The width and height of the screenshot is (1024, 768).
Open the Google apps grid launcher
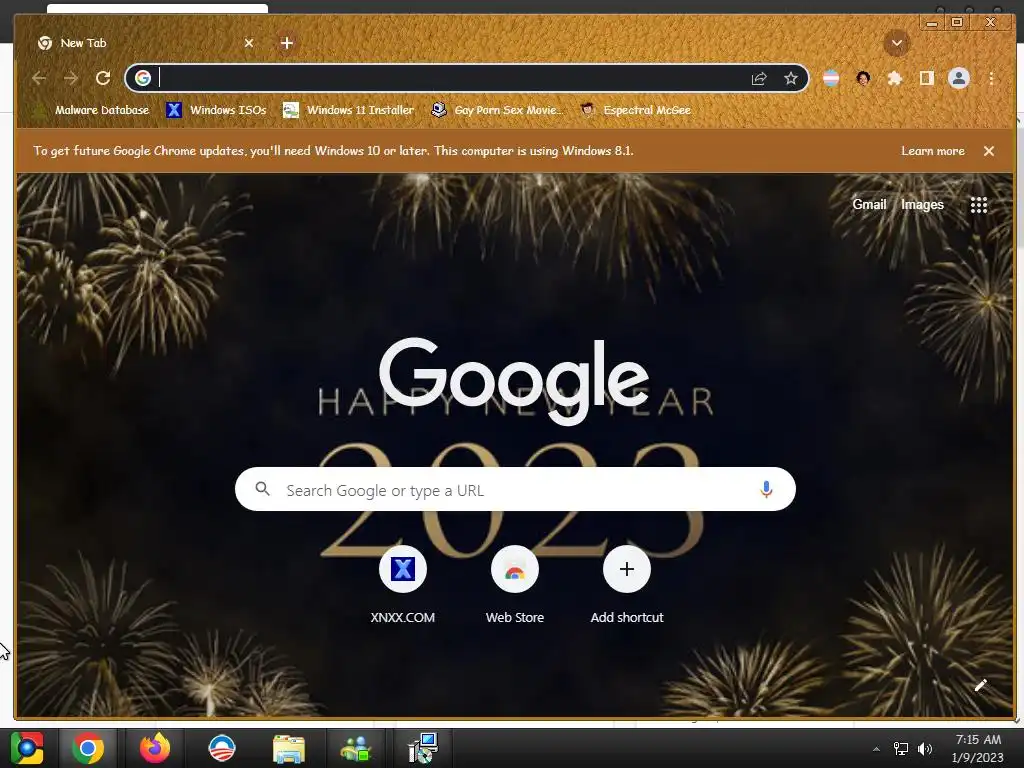point(978,205)
